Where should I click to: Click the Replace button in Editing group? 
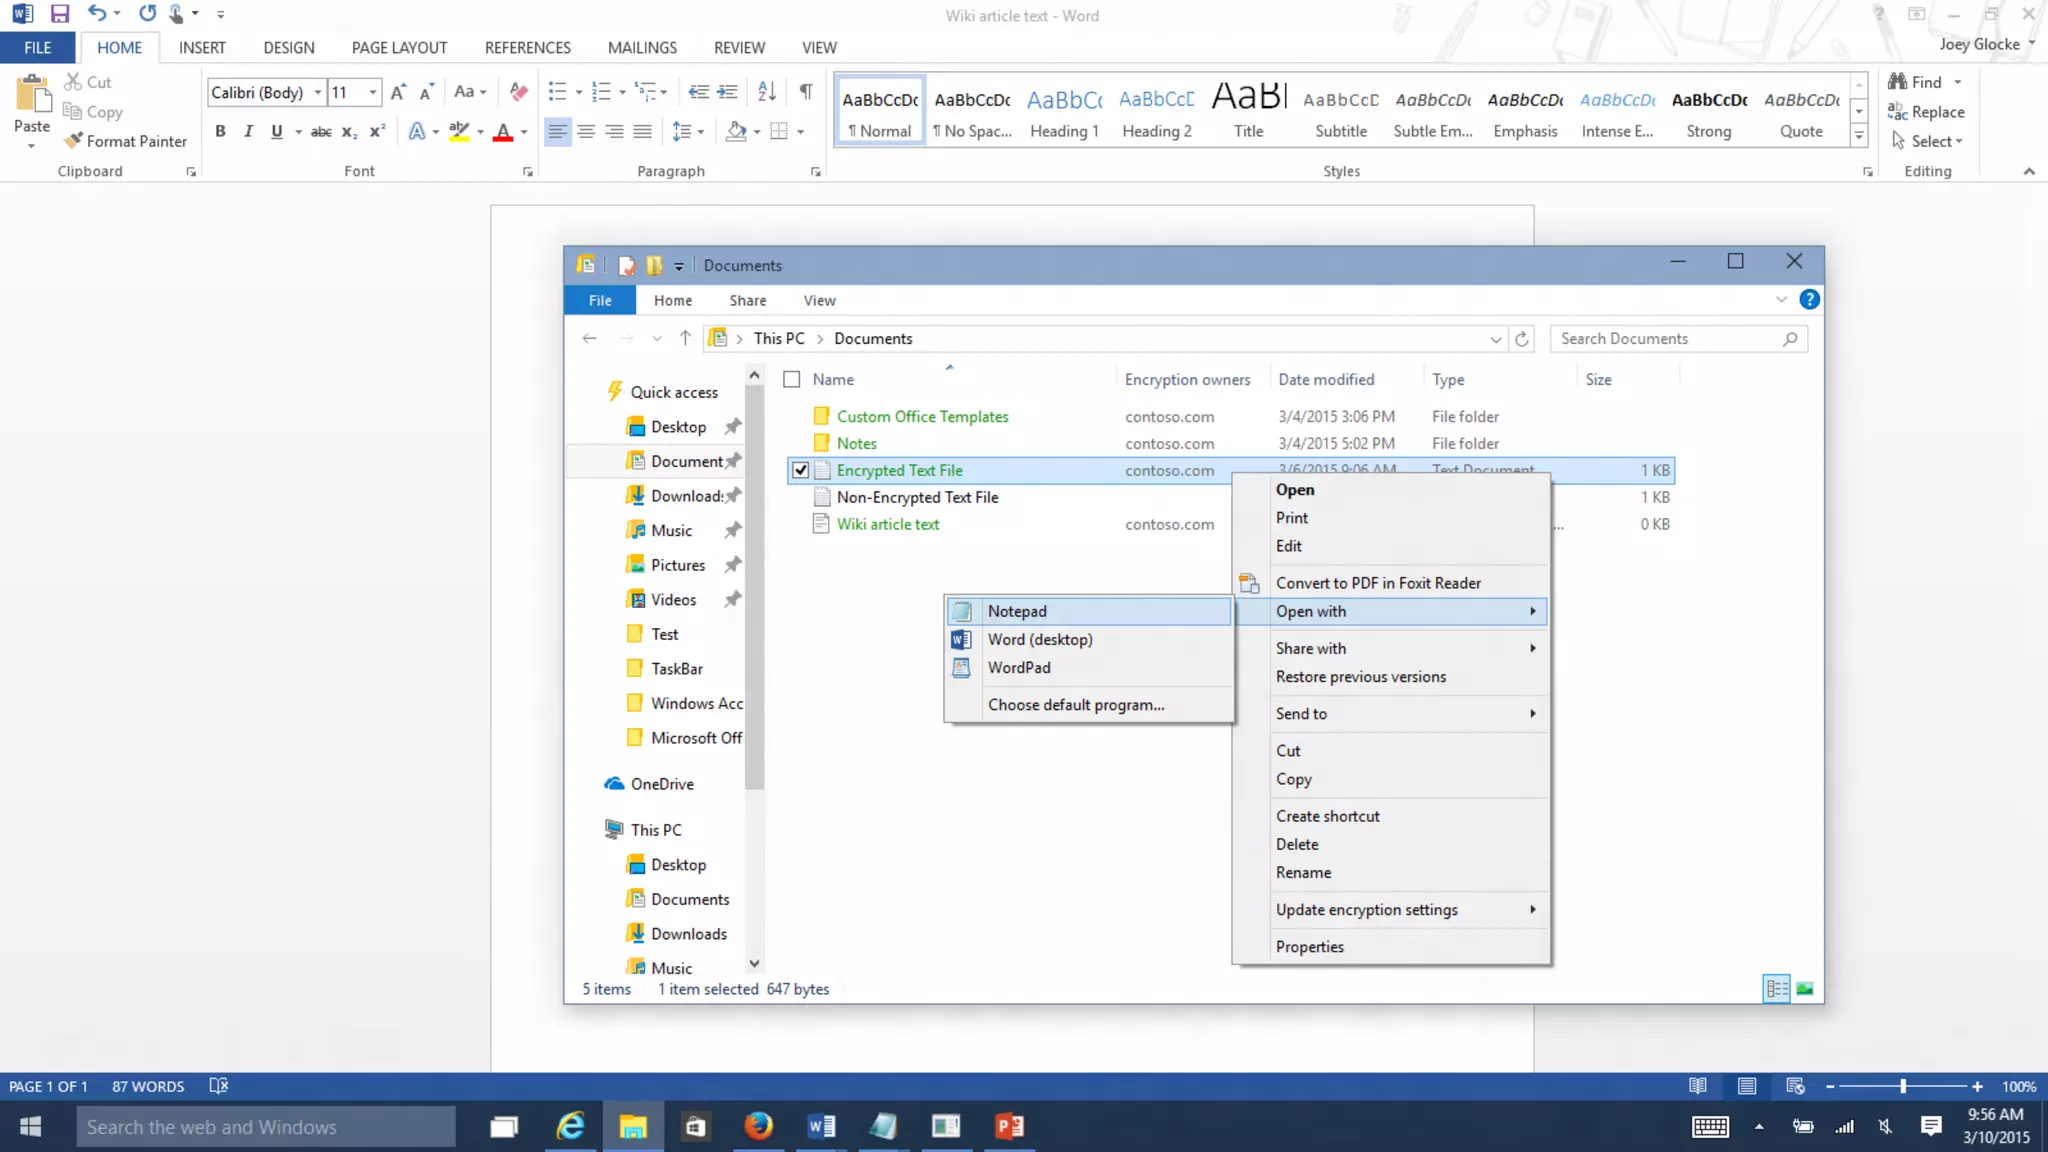point(1926,112)
